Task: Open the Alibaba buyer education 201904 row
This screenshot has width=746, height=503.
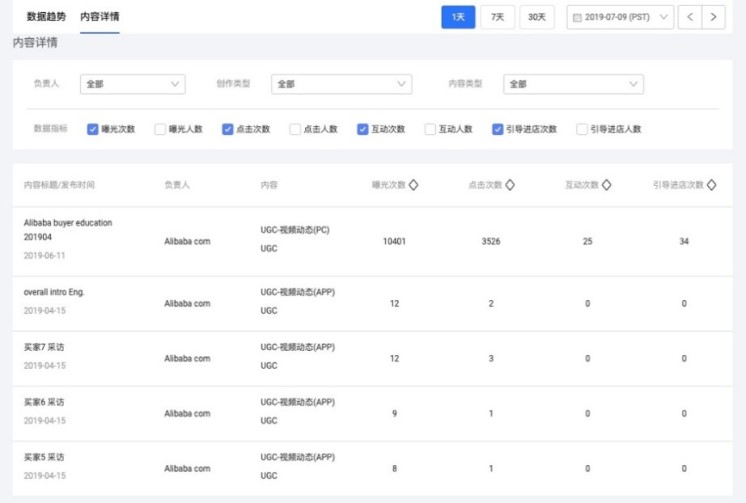Action: 68,230
